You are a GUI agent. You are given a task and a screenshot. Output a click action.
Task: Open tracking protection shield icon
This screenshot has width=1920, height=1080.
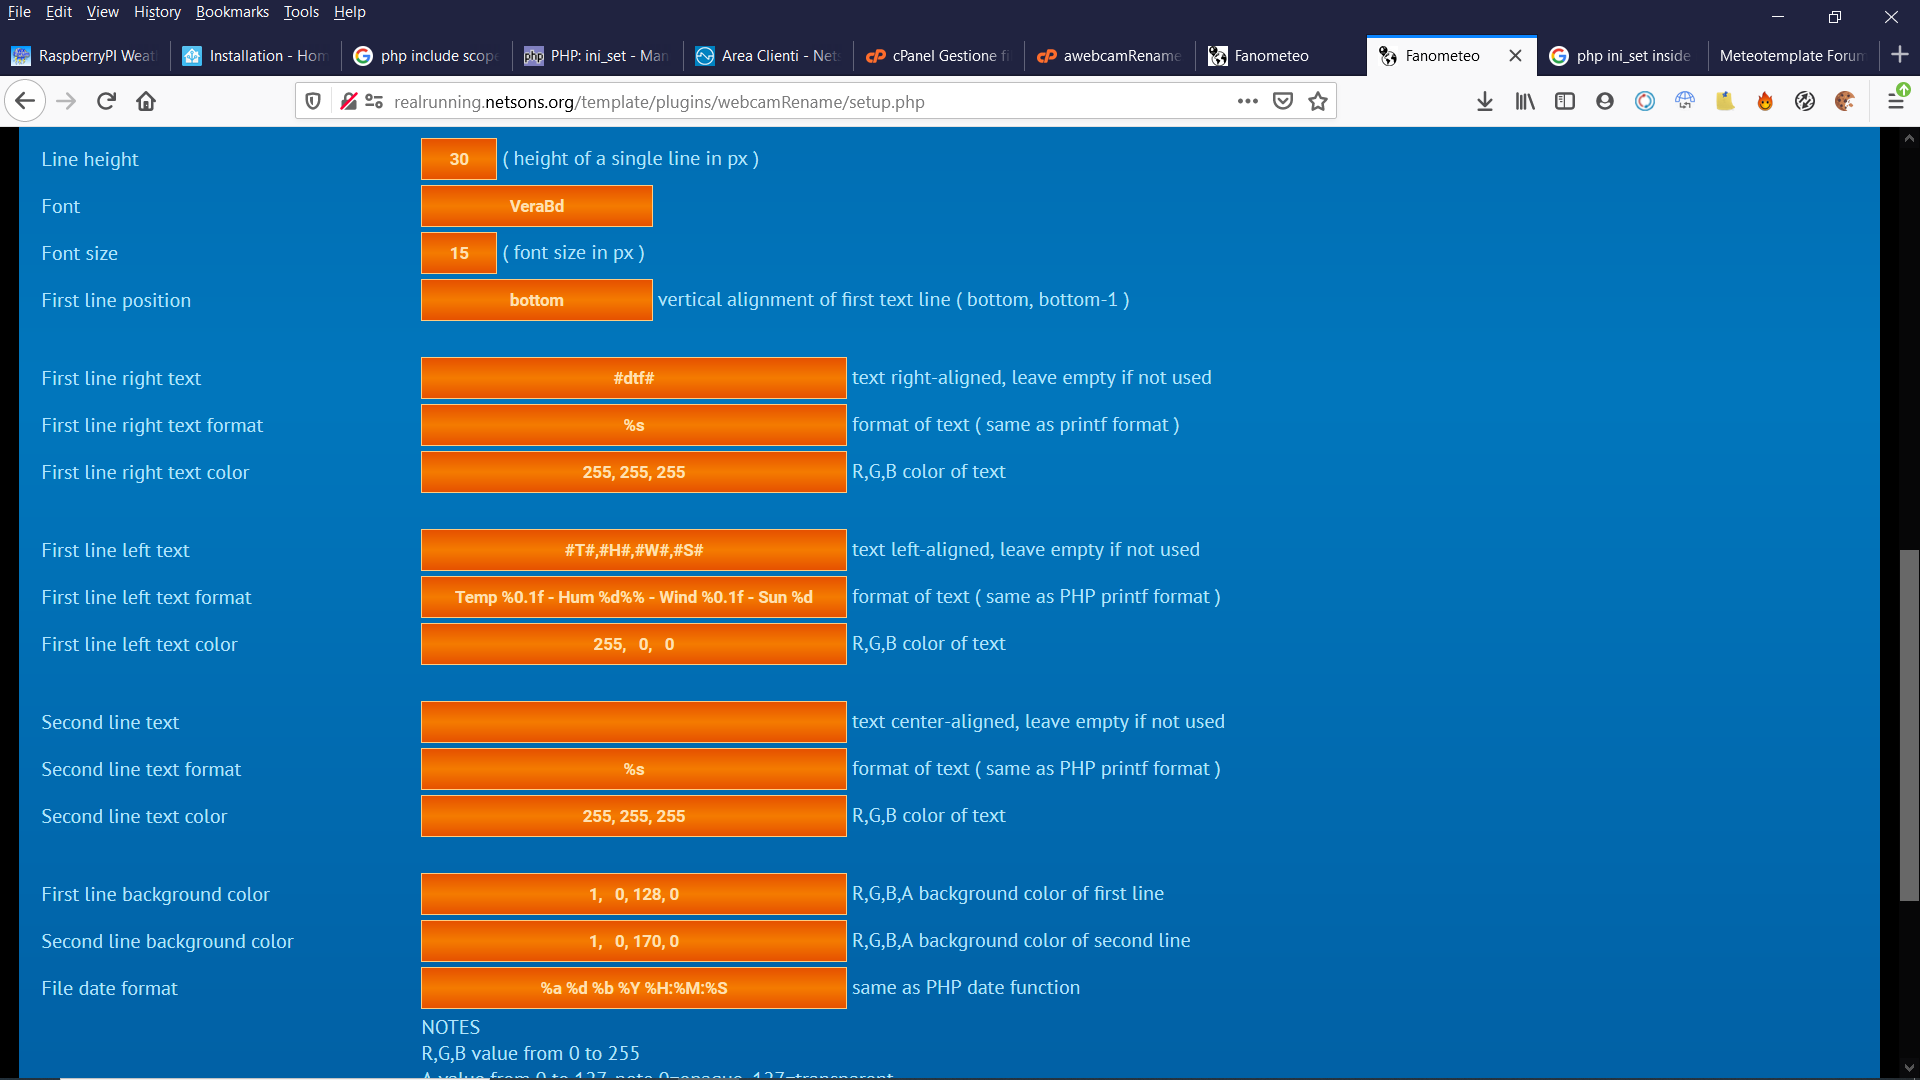313,101
